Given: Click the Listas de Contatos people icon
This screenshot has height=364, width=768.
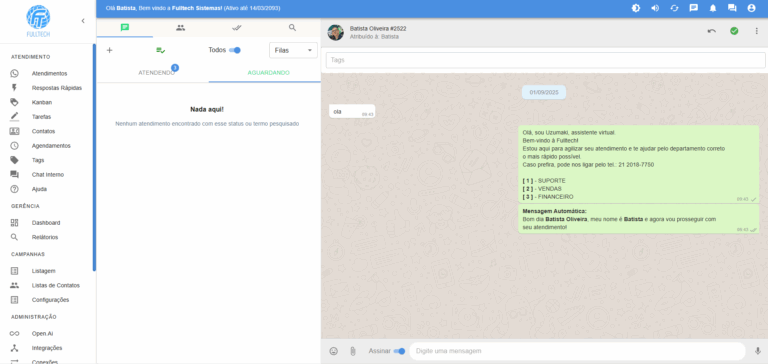Looking at the screenshot, I should click(x=14, y=285).
